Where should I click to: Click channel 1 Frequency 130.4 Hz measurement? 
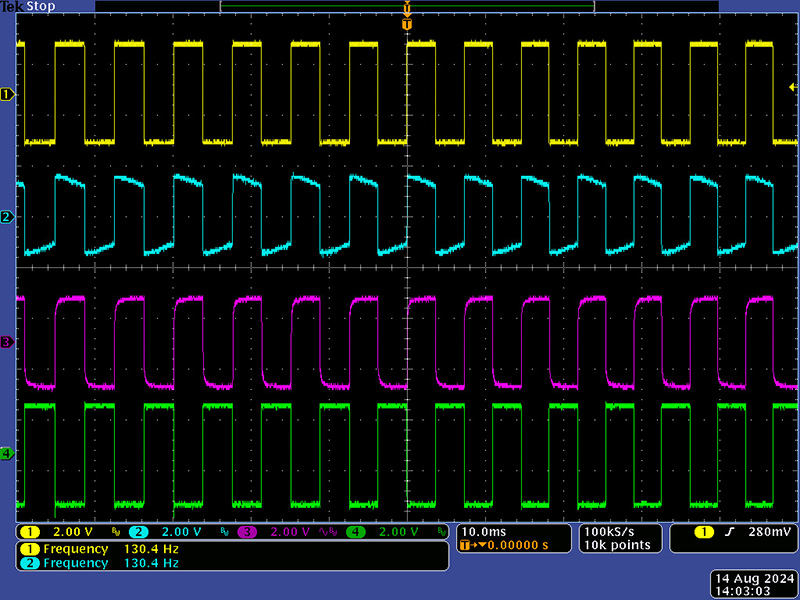99,549
